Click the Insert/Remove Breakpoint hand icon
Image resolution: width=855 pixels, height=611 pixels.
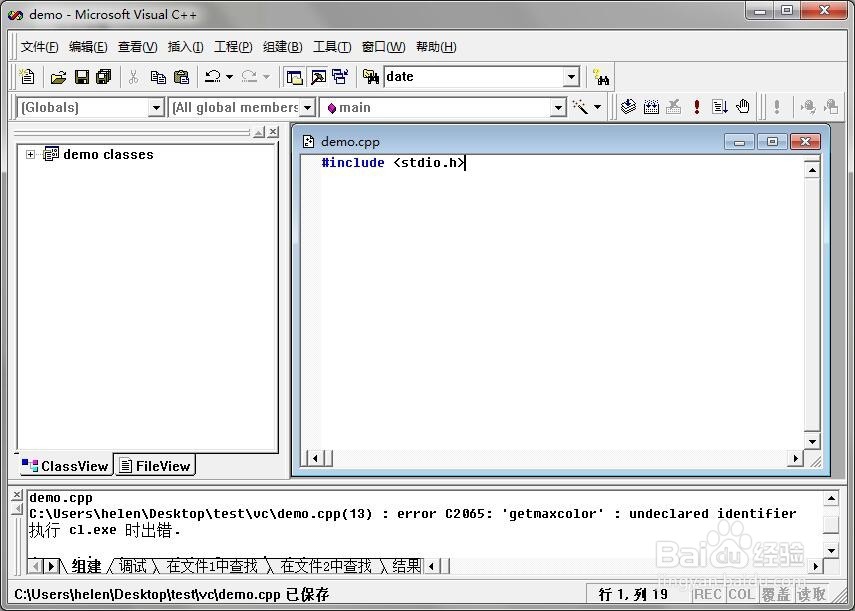tap(743, 106)
